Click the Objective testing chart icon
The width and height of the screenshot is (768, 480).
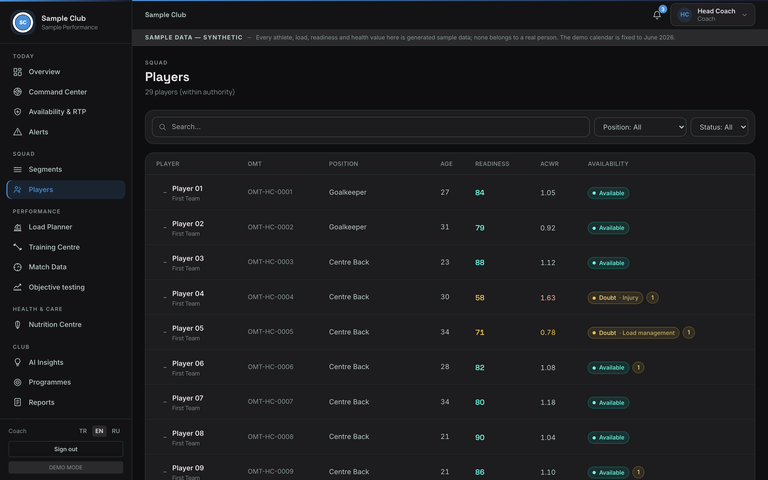(x=18, y=287)
